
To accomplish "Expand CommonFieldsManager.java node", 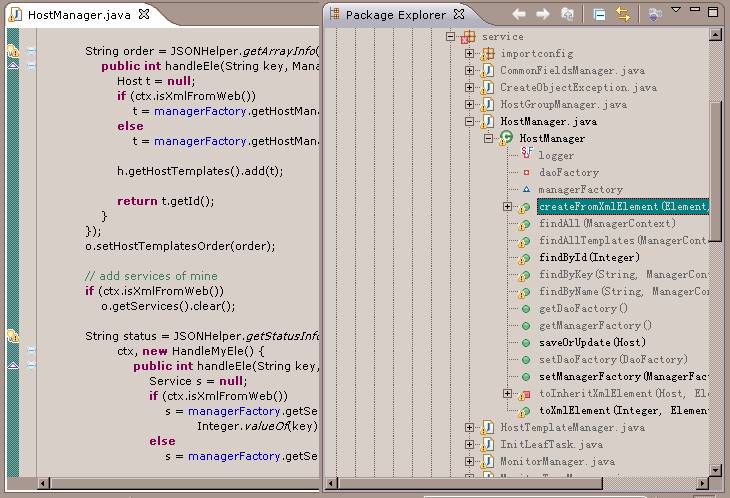I will 469,71.
